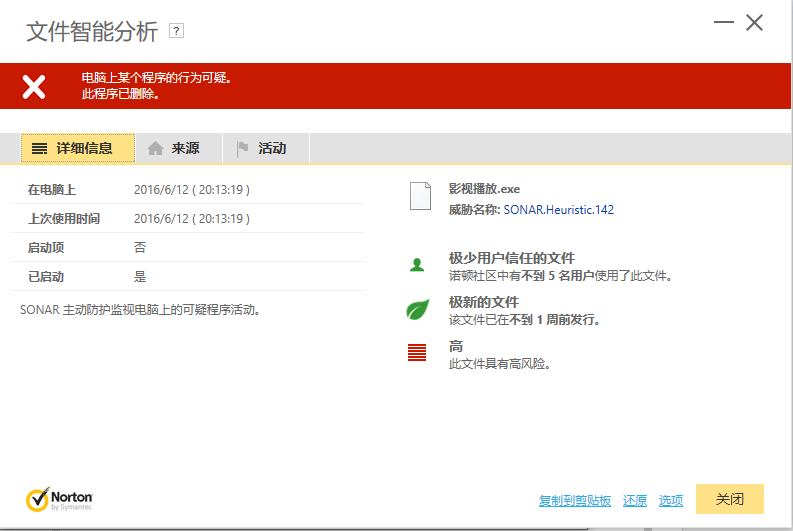Click the 文件智能分析 window title
This screenshot has height=531, width=793.
92,31
